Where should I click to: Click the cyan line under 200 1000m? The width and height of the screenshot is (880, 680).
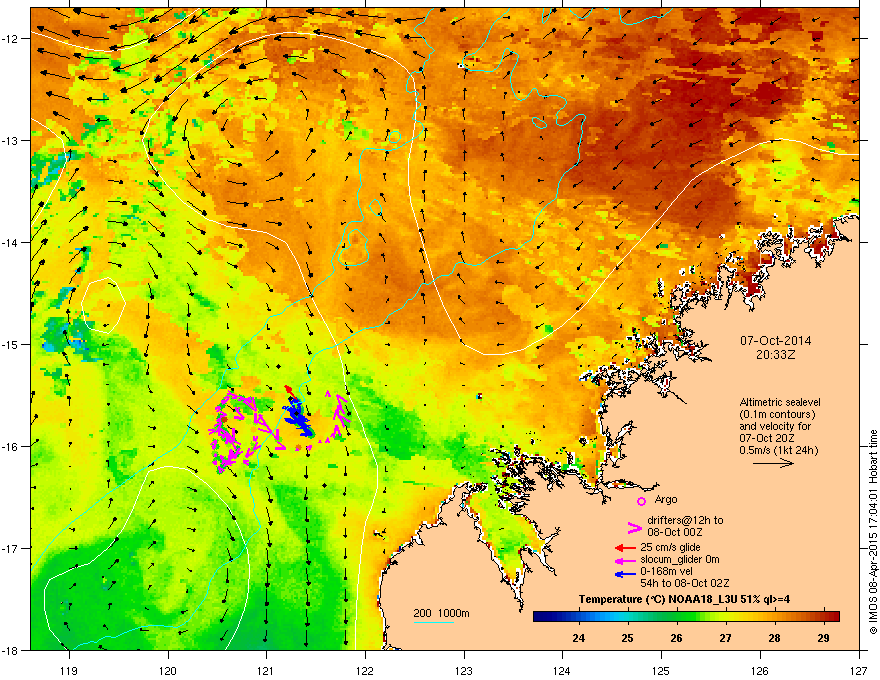(x=433, y=622)
